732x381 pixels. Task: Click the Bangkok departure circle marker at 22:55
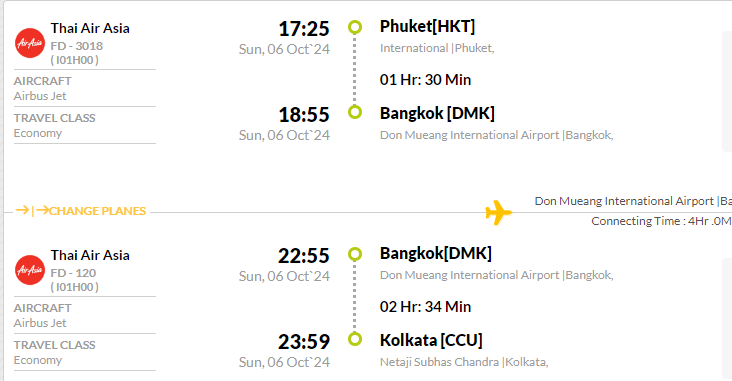click(x=355, y=254)
